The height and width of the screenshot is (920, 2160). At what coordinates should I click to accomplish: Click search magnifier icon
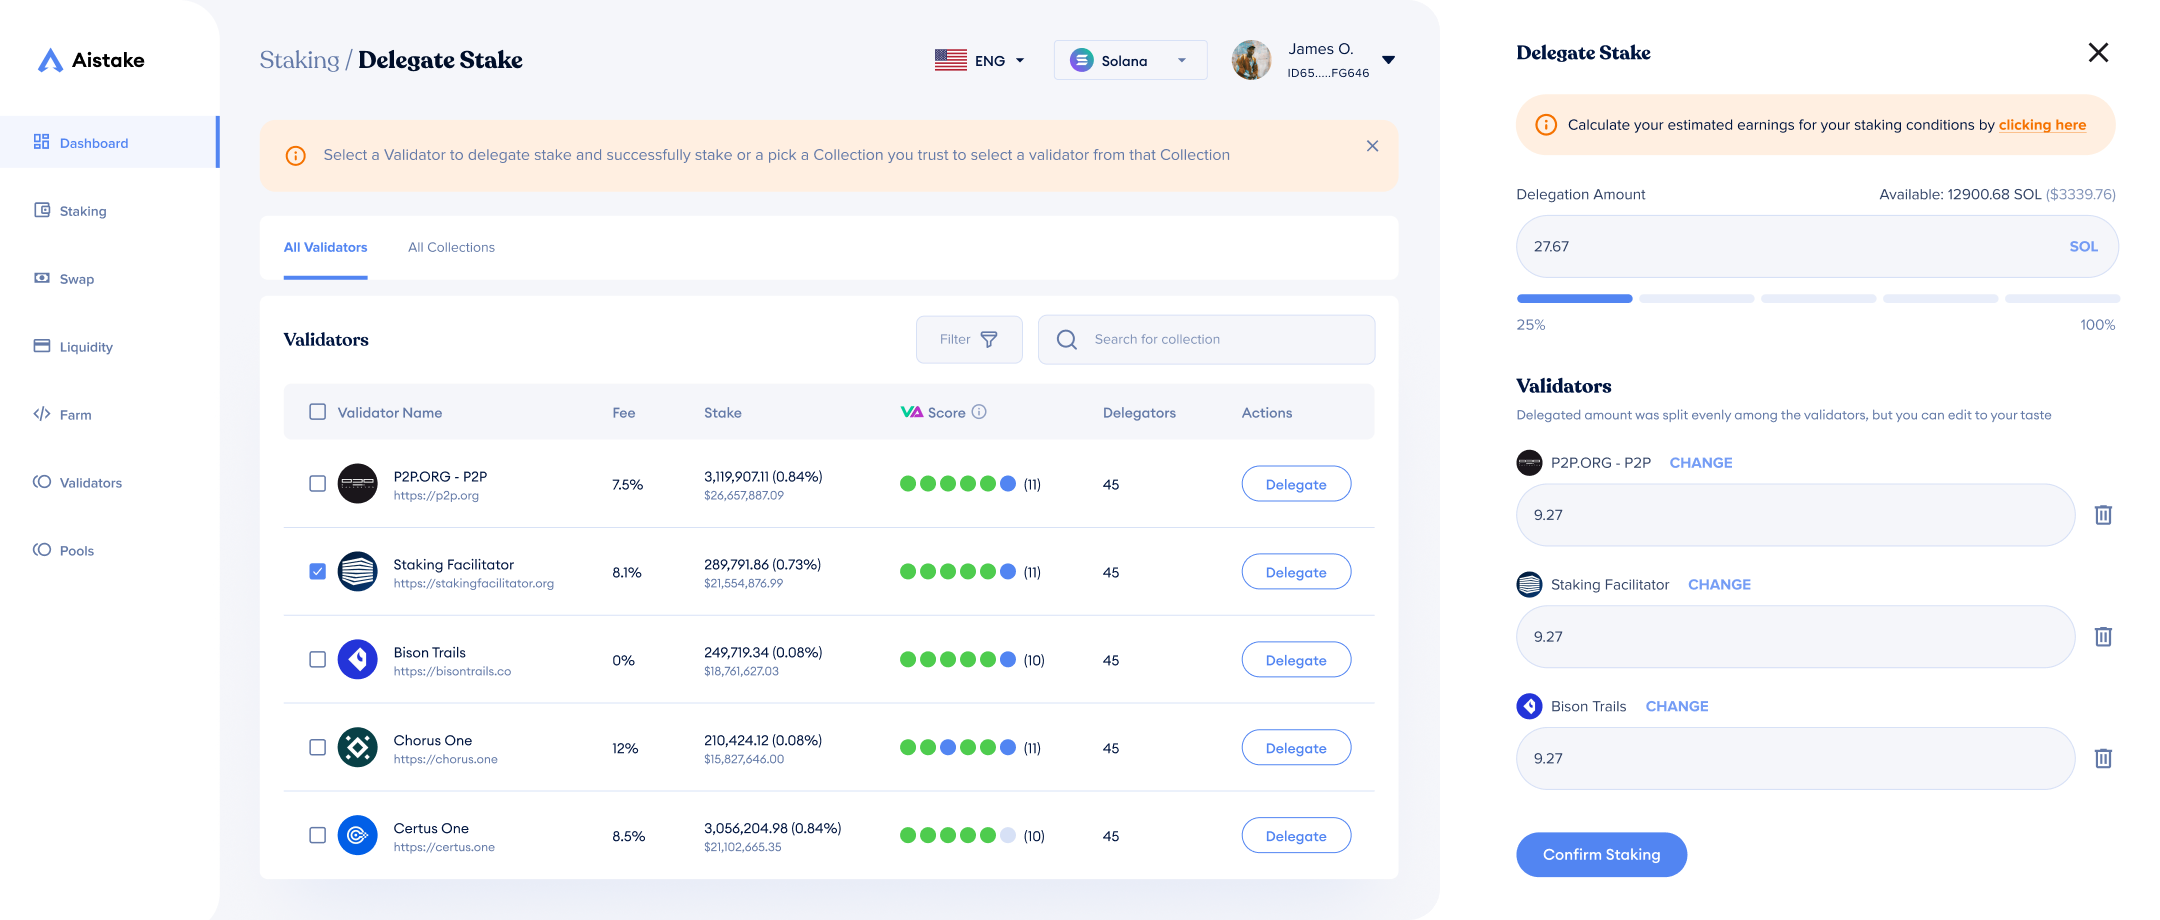pos(1067,340)
